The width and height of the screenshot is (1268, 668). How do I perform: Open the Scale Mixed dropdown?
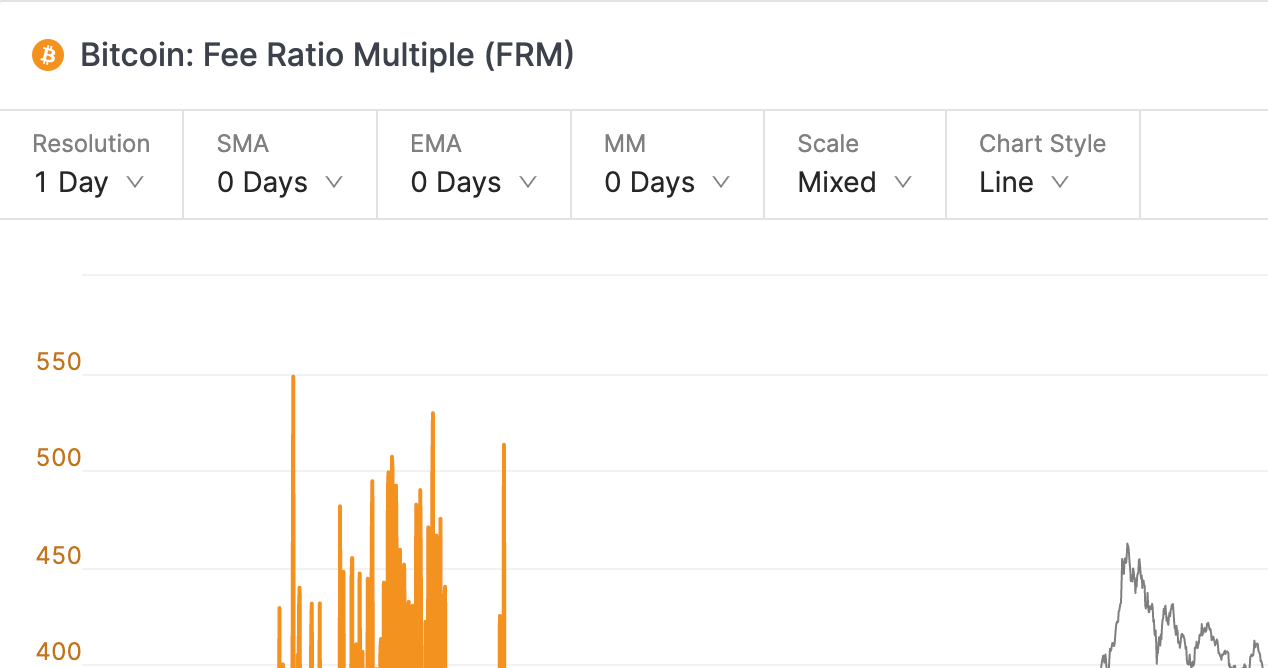click(x=855, y=164)
